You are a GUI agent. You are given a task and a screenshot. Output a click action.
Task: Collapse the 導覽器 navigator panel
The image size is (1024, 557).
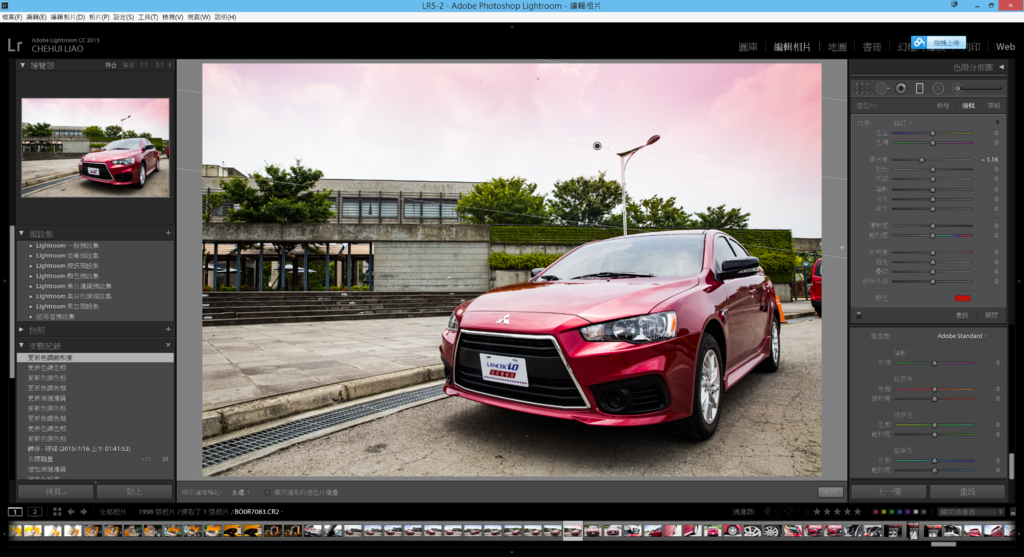click(x=21, y=65)
